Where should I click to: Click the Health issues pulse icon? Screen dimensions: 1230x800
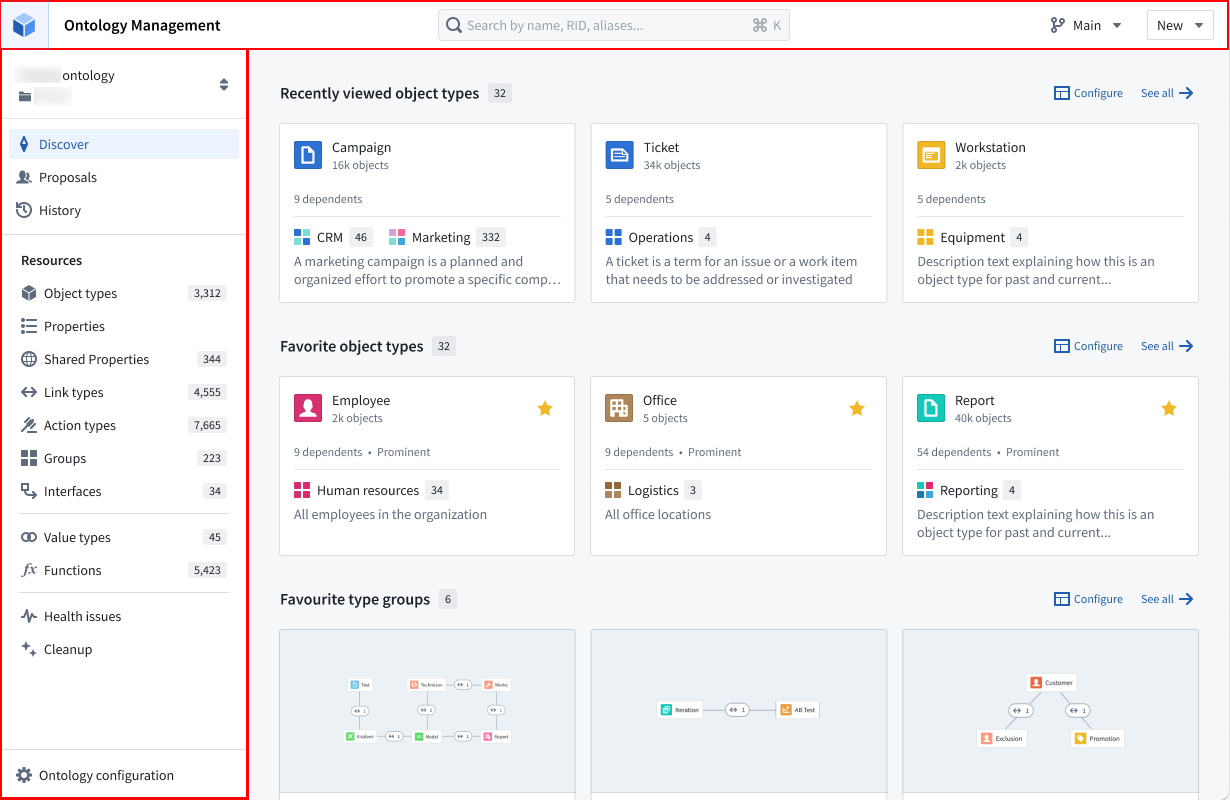click(x=29, y=616)
